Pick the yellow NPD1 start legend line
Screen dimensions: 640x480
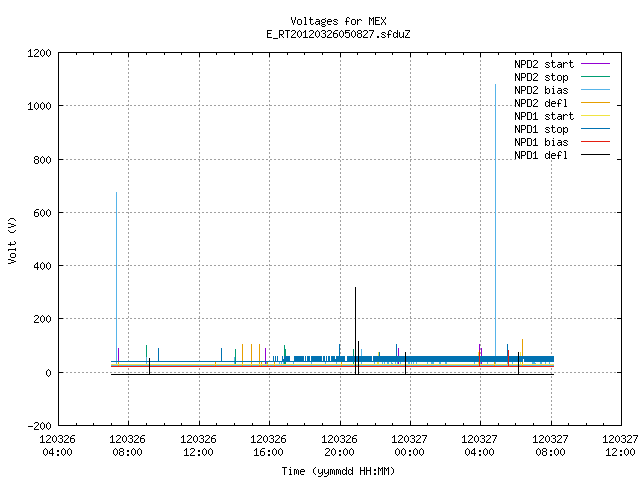pyautogui.click(x=596, y=116)
